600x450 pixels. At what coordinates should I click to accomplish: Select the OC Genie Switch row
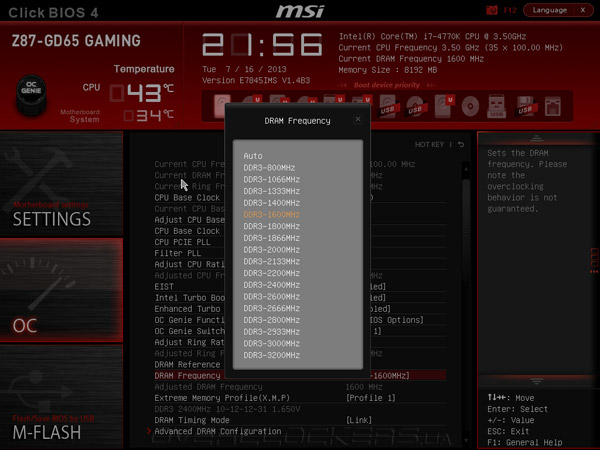click(300, 331)
